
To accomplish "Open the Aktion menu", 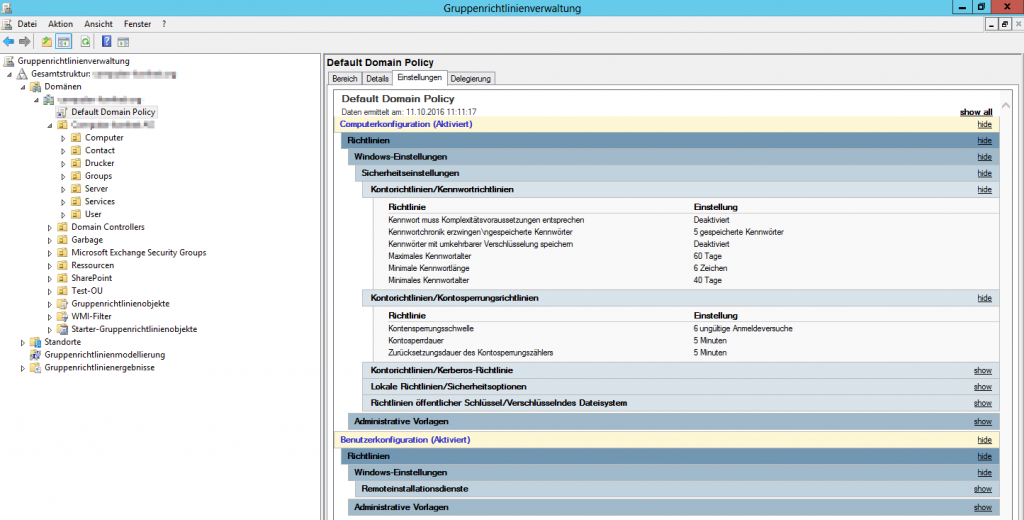I will (60, 24).
